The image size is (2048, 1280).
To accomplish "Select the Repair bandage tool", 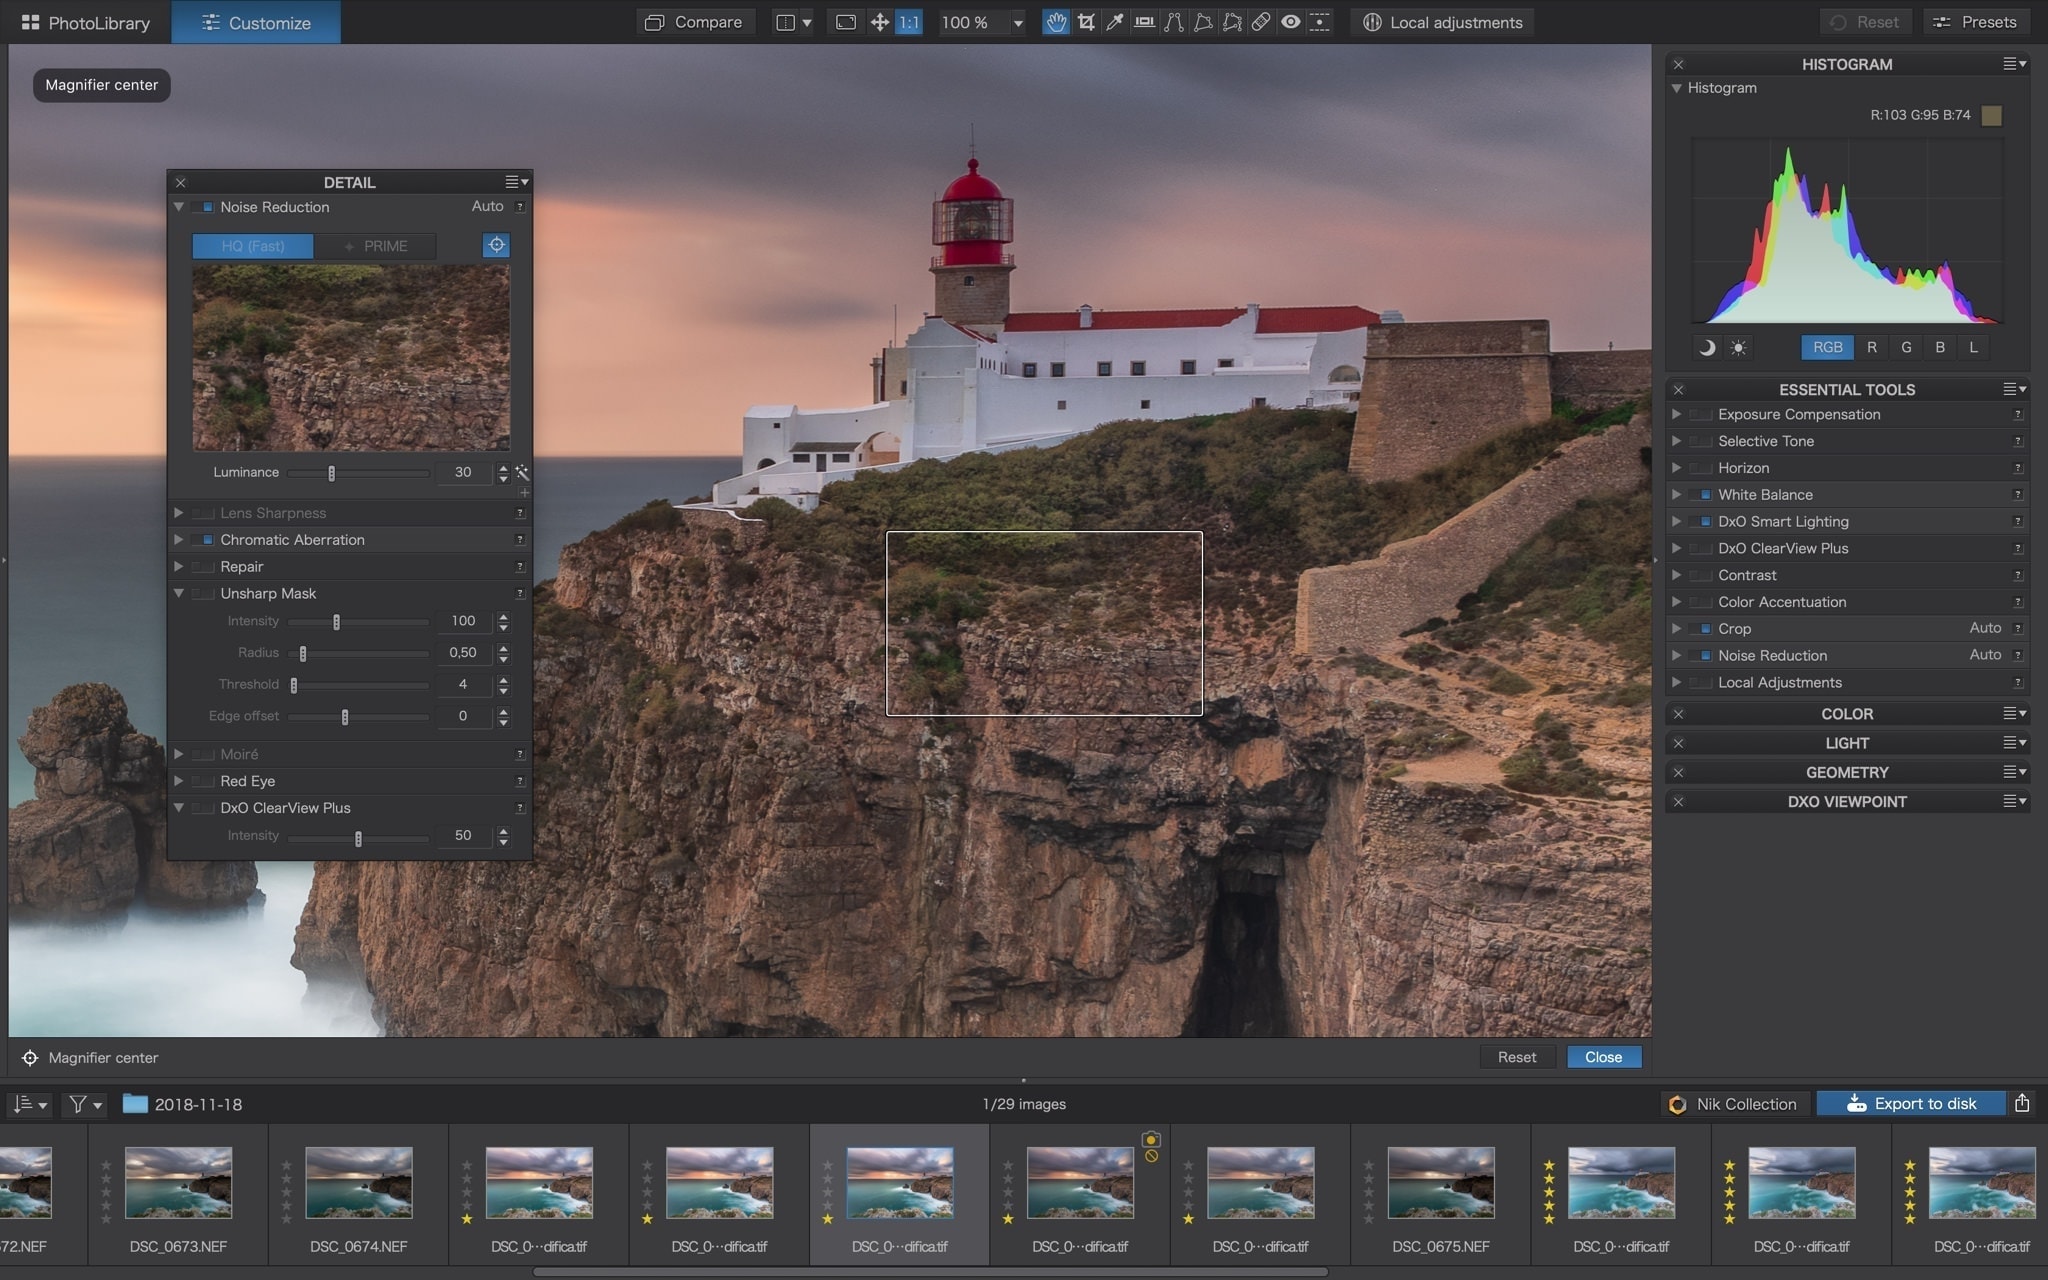I will coord(1261,22).
